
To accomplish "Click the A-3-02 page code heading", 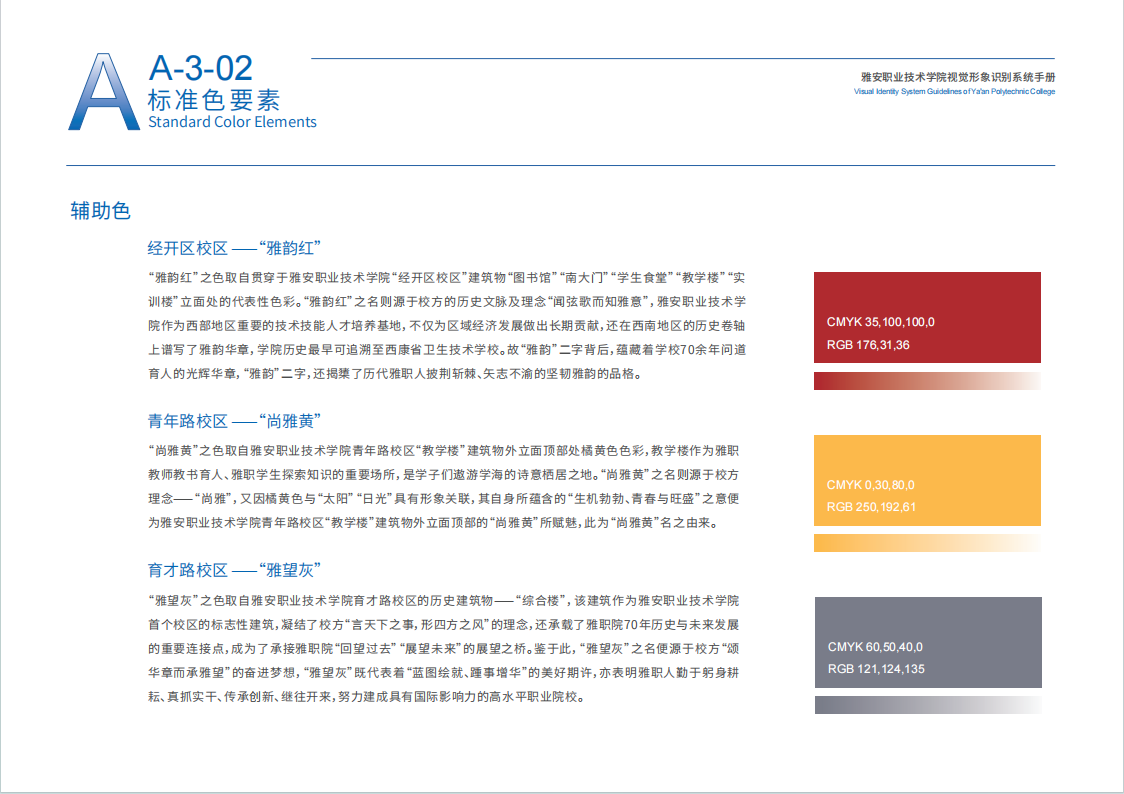I will tap(200, 68).
